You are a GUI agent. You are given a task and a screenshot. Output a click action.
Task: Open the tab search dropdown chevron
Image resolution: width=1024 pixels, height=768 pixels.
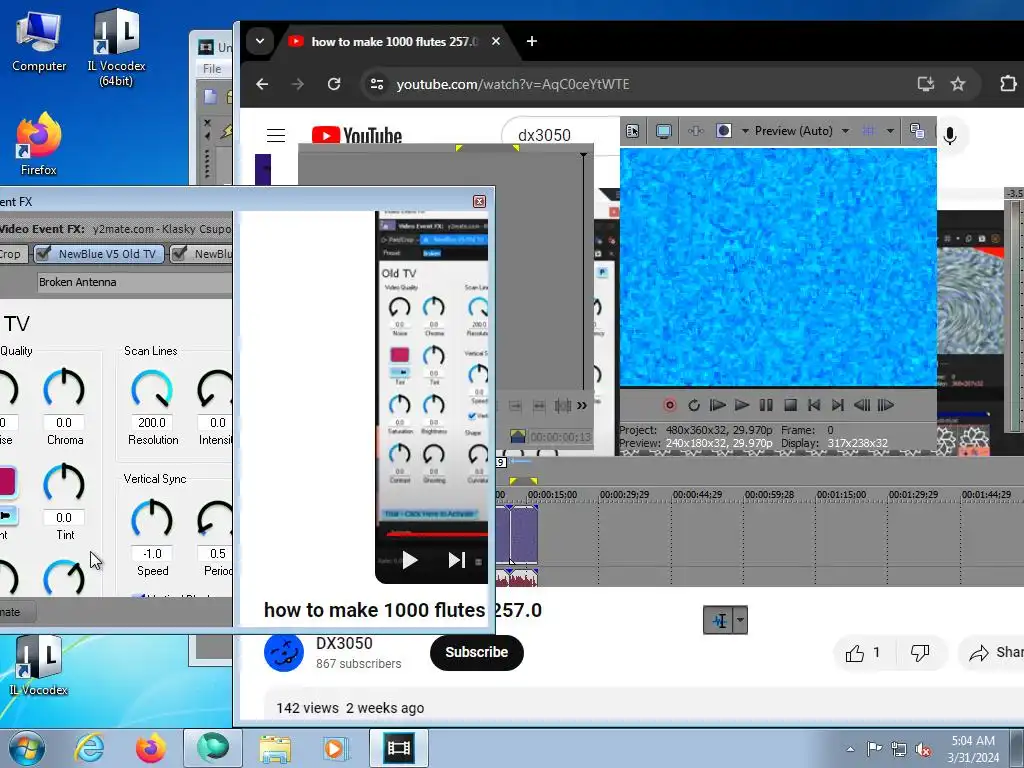pyautogui.click(x=259, y=41)
